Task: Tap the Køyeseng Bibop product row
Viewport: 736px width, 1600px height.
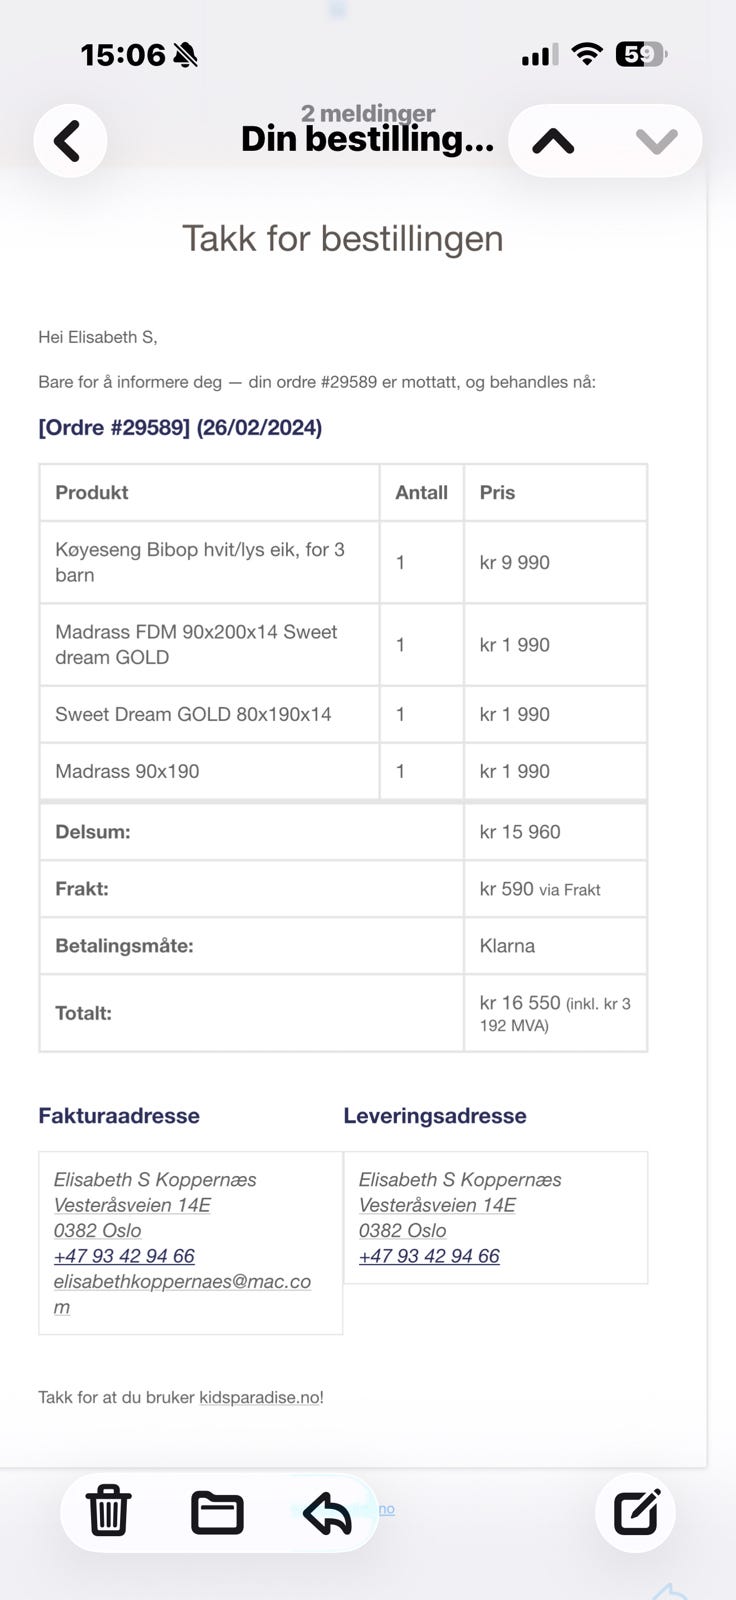Action: tap(343, 562)
